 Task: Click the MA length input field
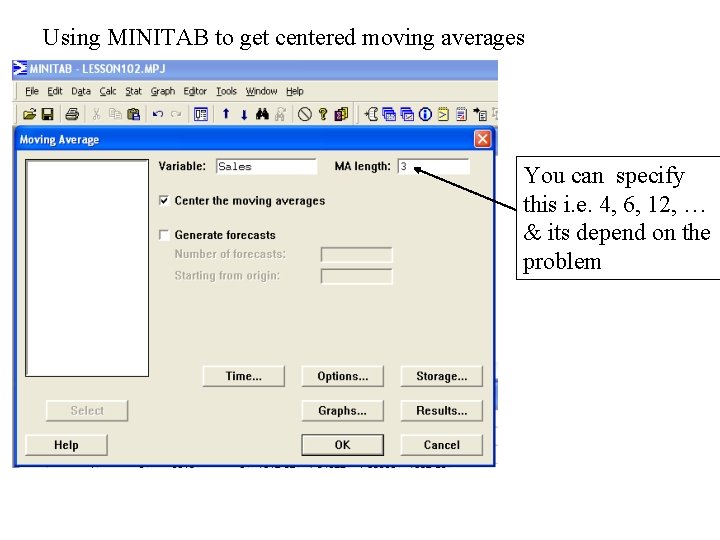(x=434, y=166)
